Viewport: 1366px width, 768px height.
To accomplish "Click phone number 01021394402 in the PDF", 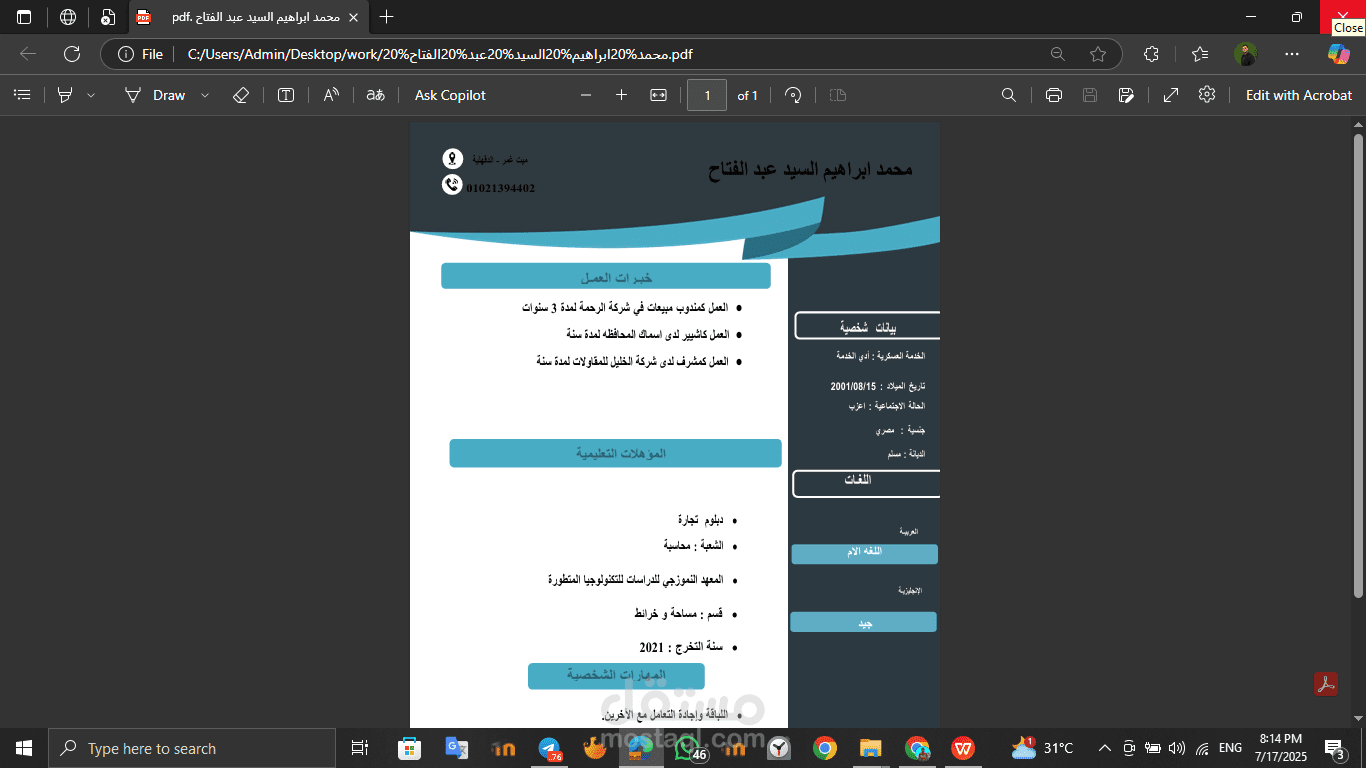I will coord(500,188).
